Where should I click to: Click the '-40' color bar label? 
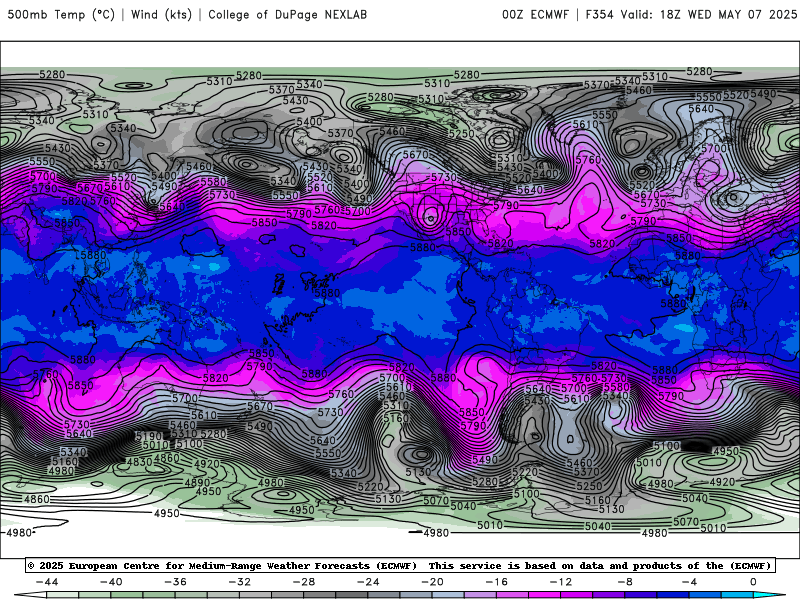pos(111,582)
